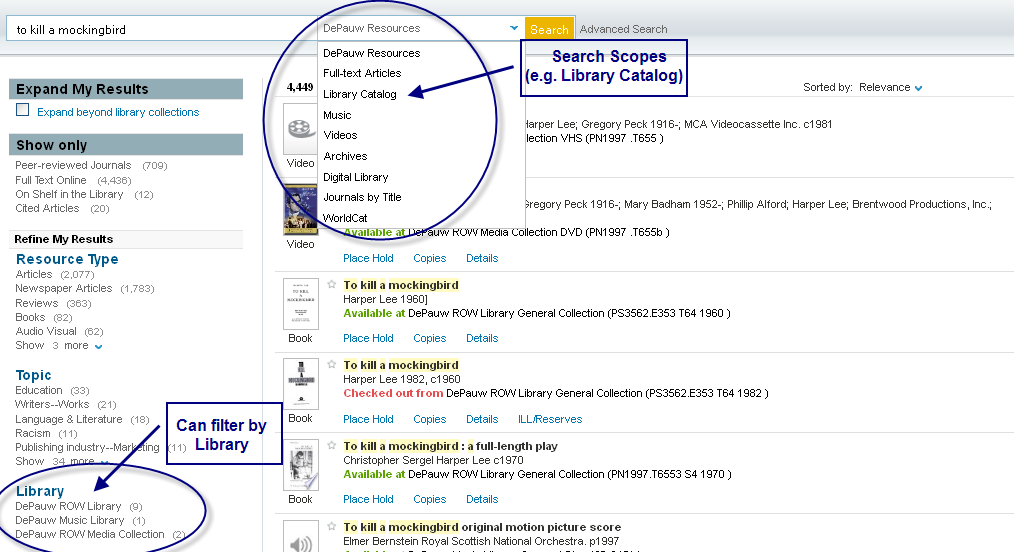Star the full-length play result
1014x552 pixels.
coord(332,445)
